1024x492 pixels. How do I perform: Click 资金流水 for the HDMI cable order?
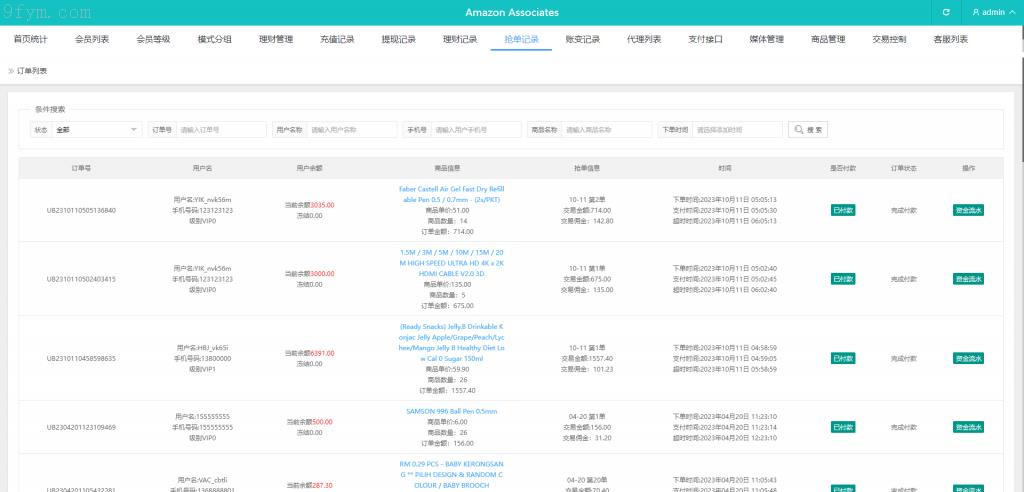(968, 279)
